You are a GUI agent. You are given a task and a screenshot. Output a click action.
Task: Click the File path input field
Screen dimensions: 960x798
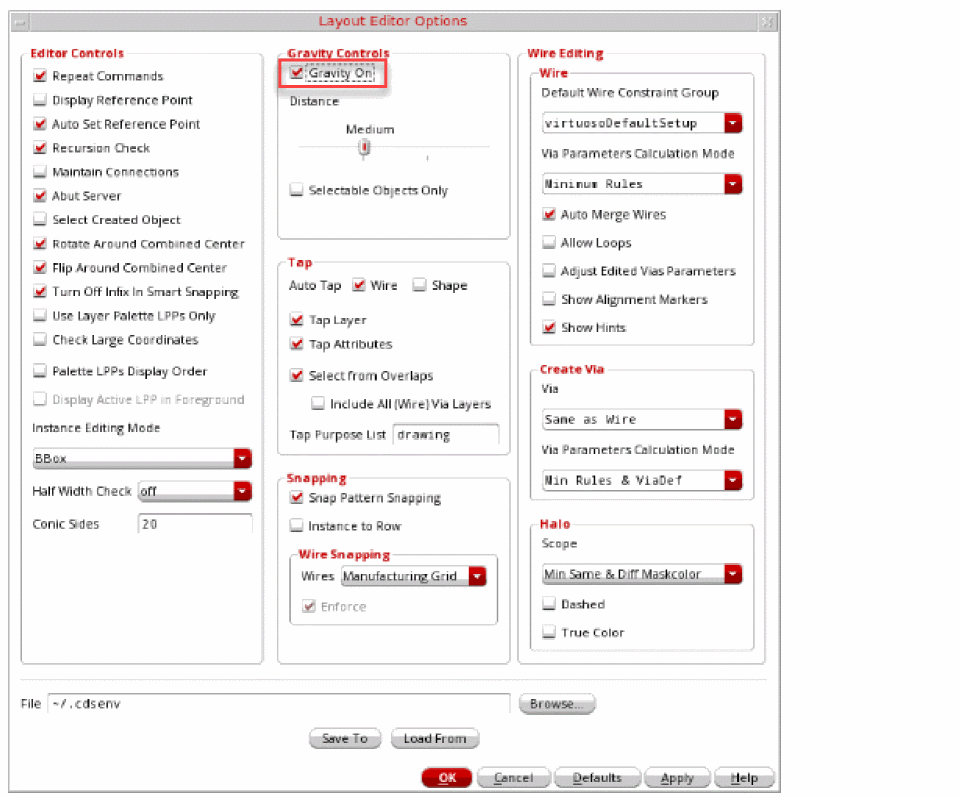pyautogui.click(x=279, y=704)
